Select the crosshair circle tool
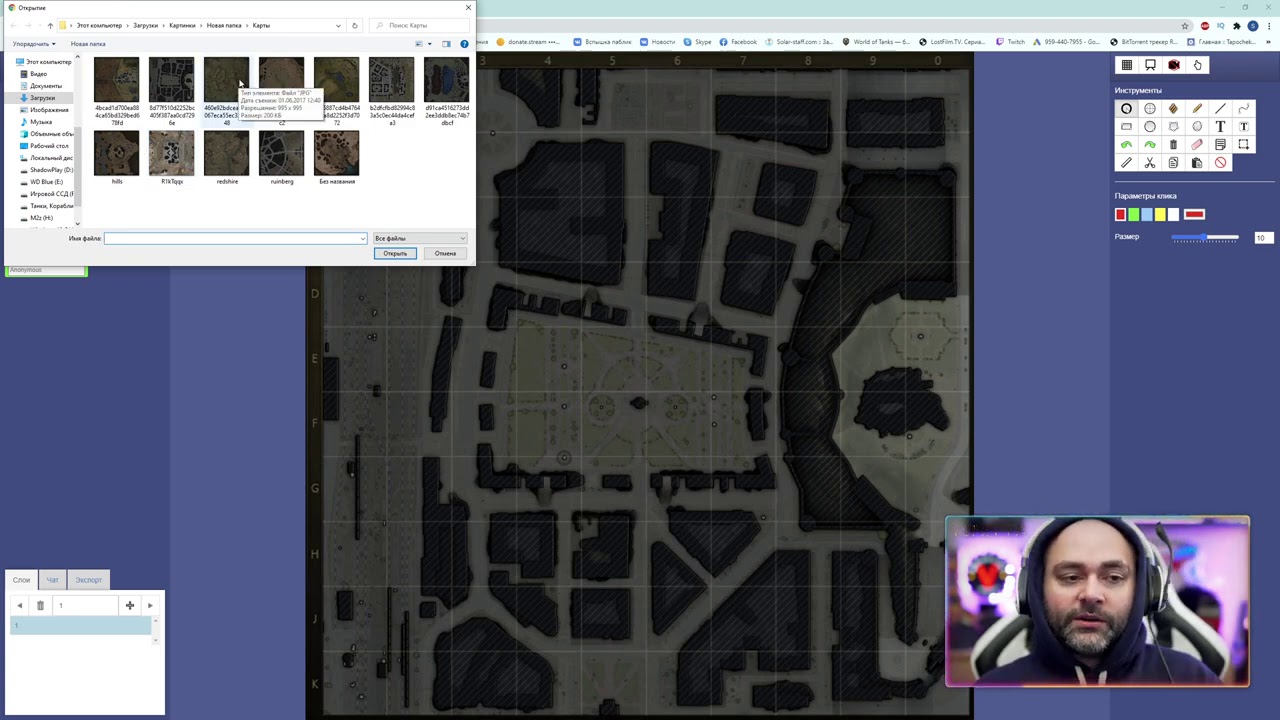Image resolution: width=1280 pixels, height=720 pixels. pyautogui.click(x=1150, y=109)
